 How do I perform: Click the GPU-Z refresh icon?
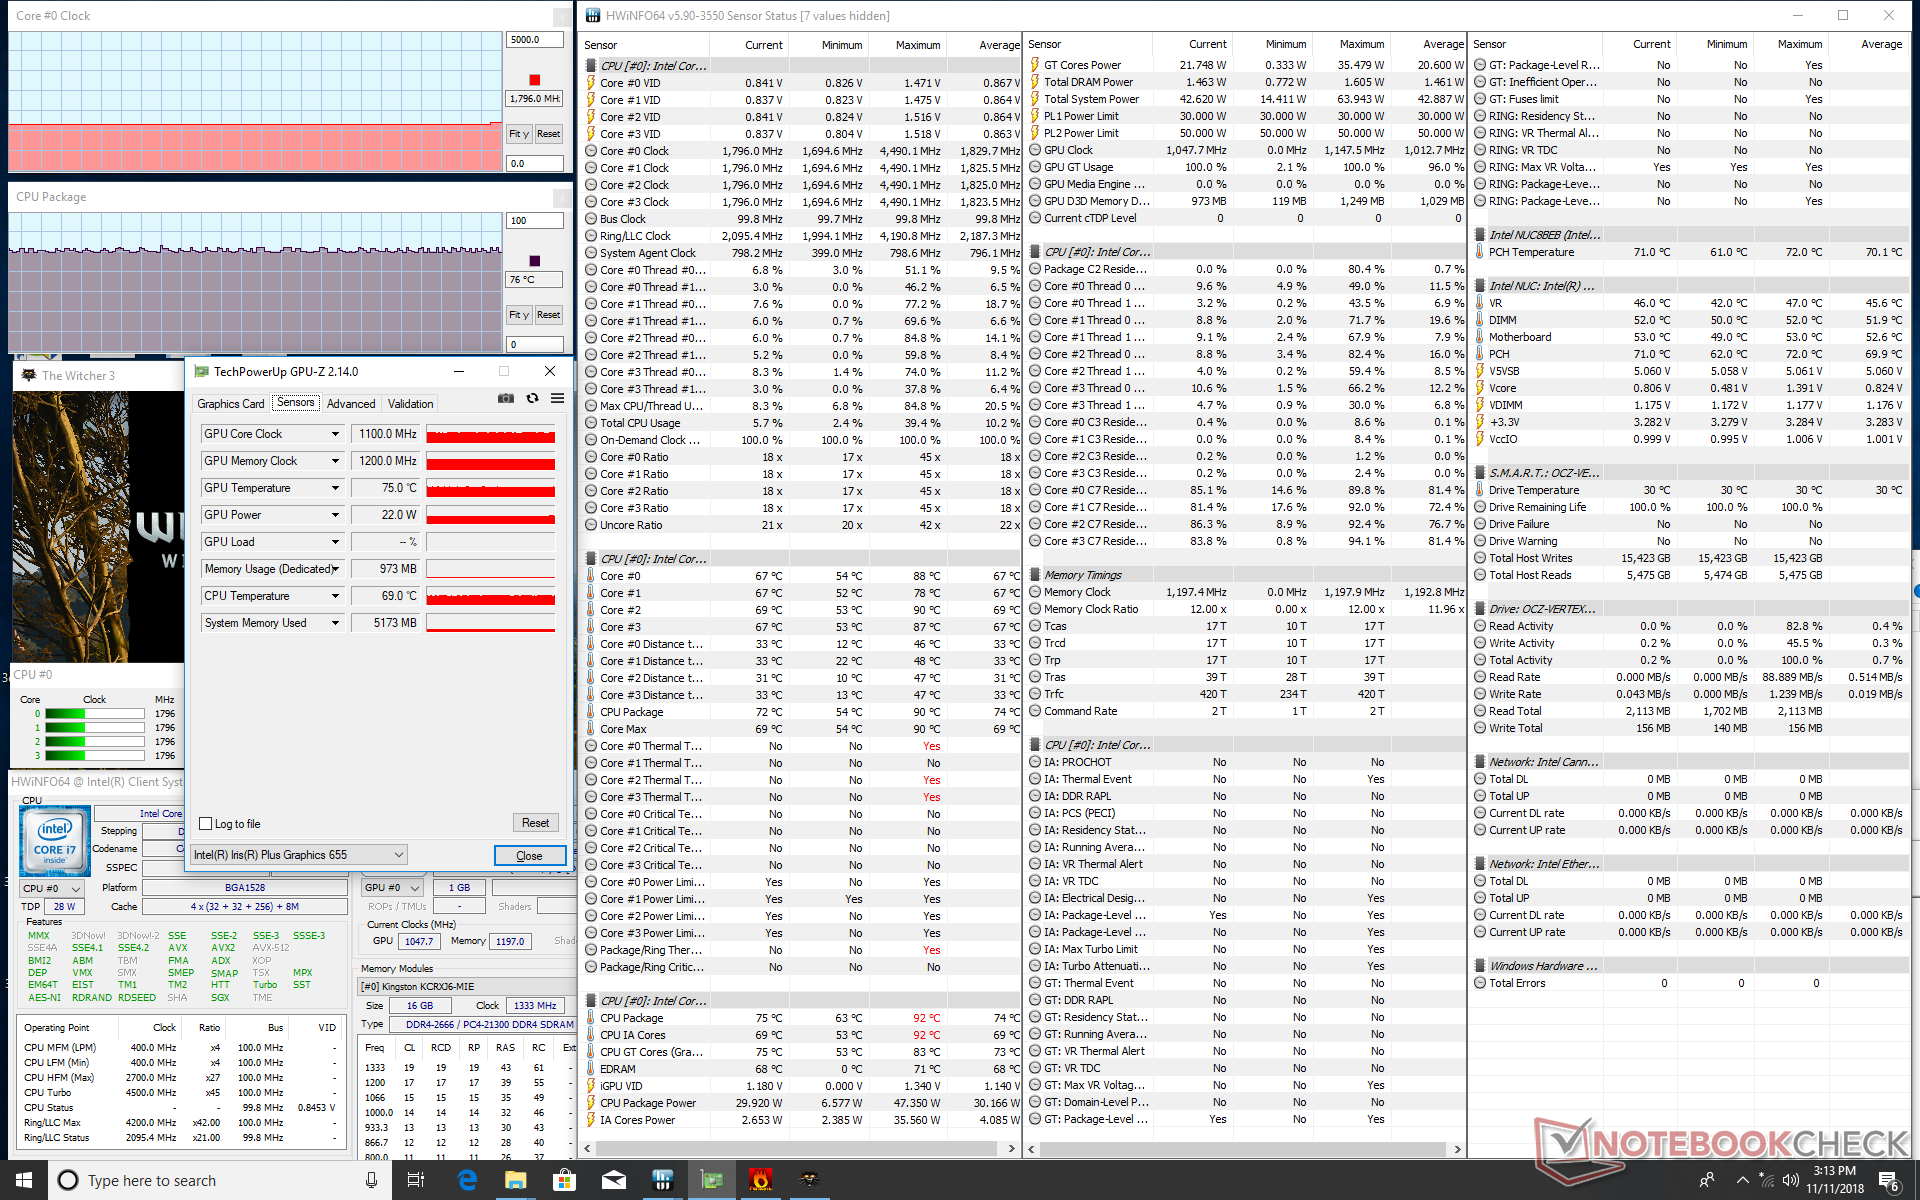pyautogui.click(x=532, y=398)
